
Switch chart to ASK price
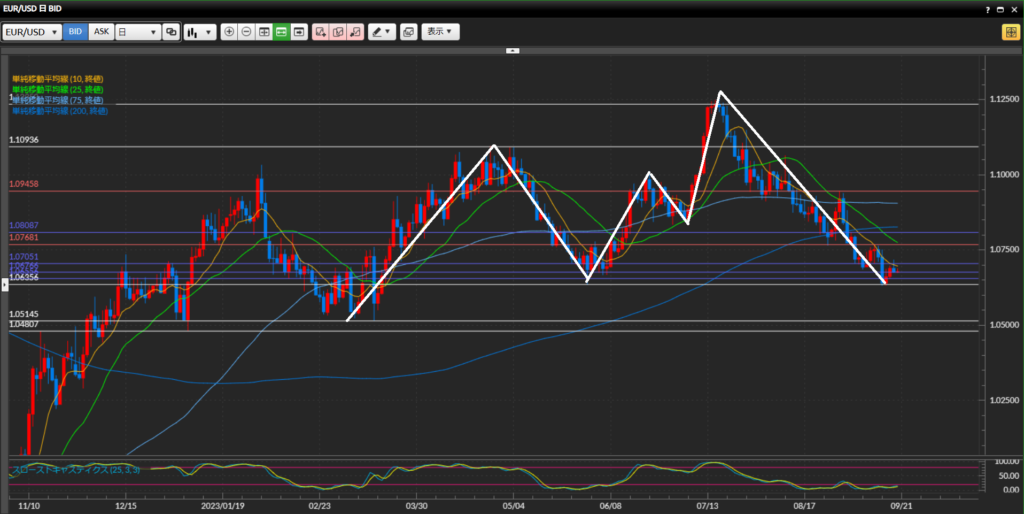(101, 32)
